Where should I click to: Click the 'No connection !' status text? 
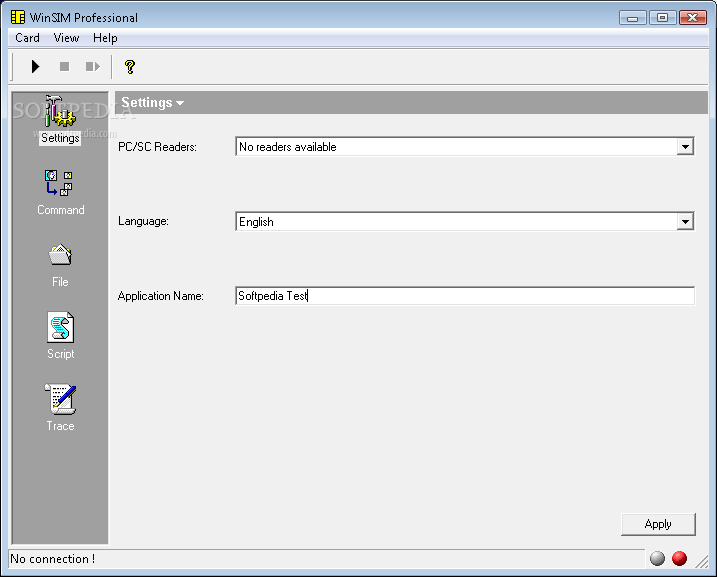coord(53,559)
